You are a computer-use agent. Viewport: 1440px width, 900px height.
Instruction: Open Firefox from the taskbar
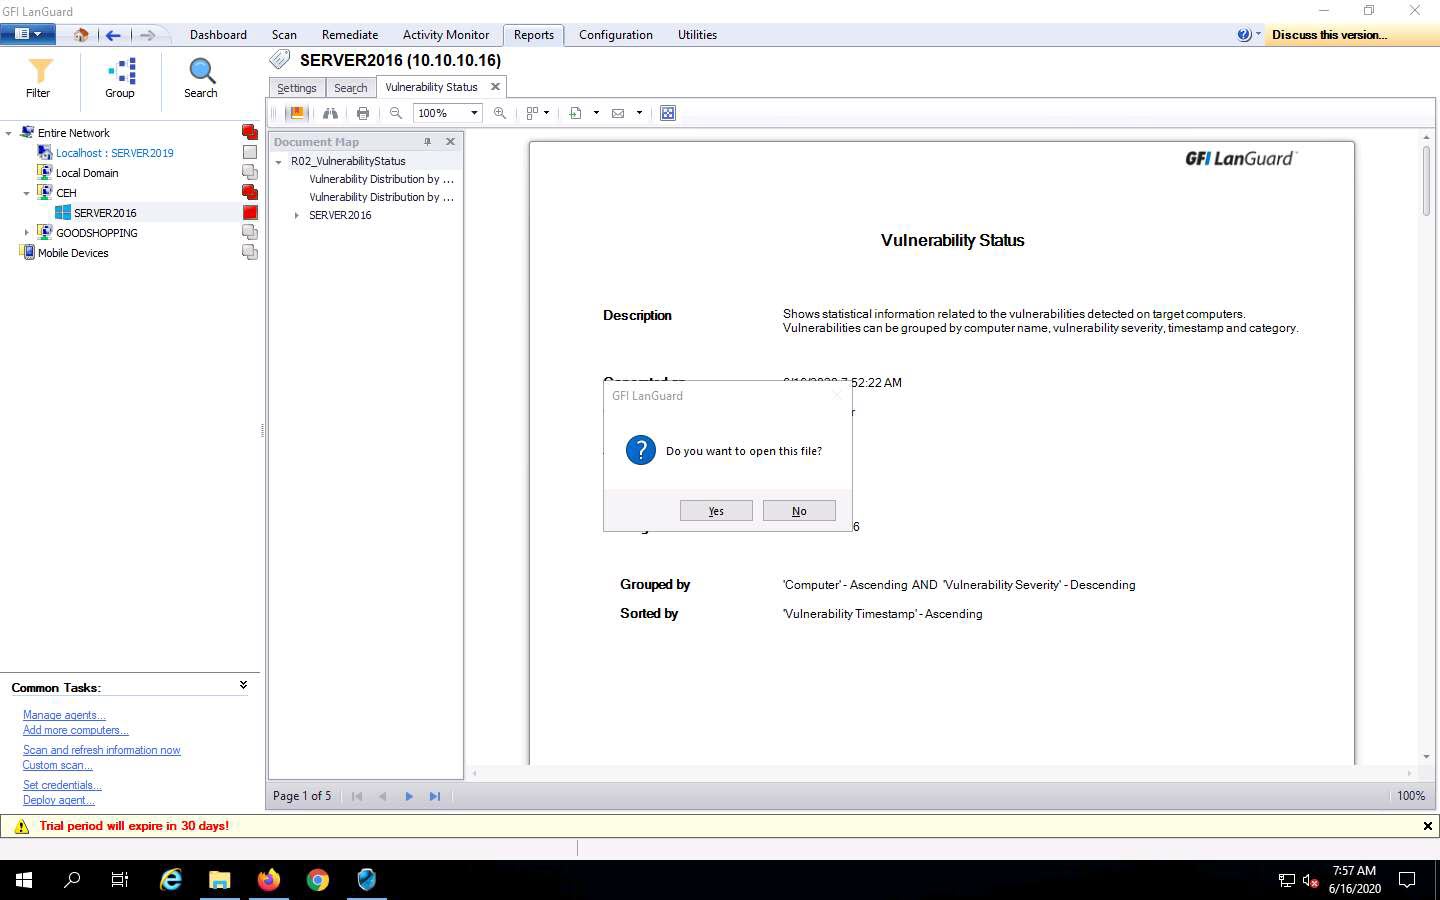269,880
